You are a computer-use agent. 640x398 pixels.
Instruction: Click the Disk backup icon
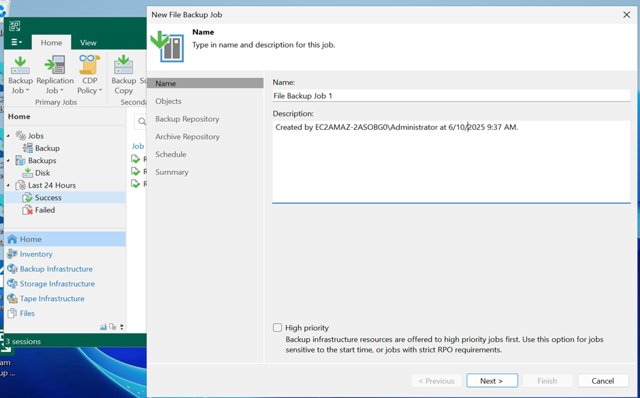click(x=27, y=173)
